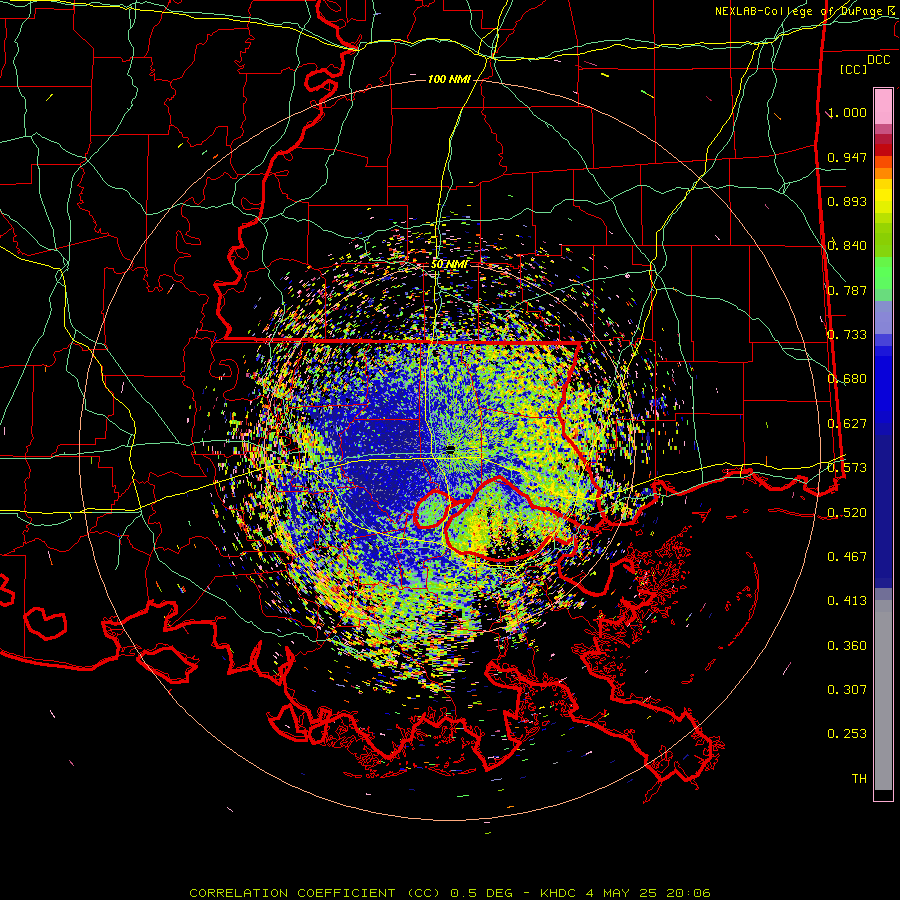The height and width of the screenshot is (900, 900).
Task: Select the 0.893 scale value
Action: (x=847, y=201)
